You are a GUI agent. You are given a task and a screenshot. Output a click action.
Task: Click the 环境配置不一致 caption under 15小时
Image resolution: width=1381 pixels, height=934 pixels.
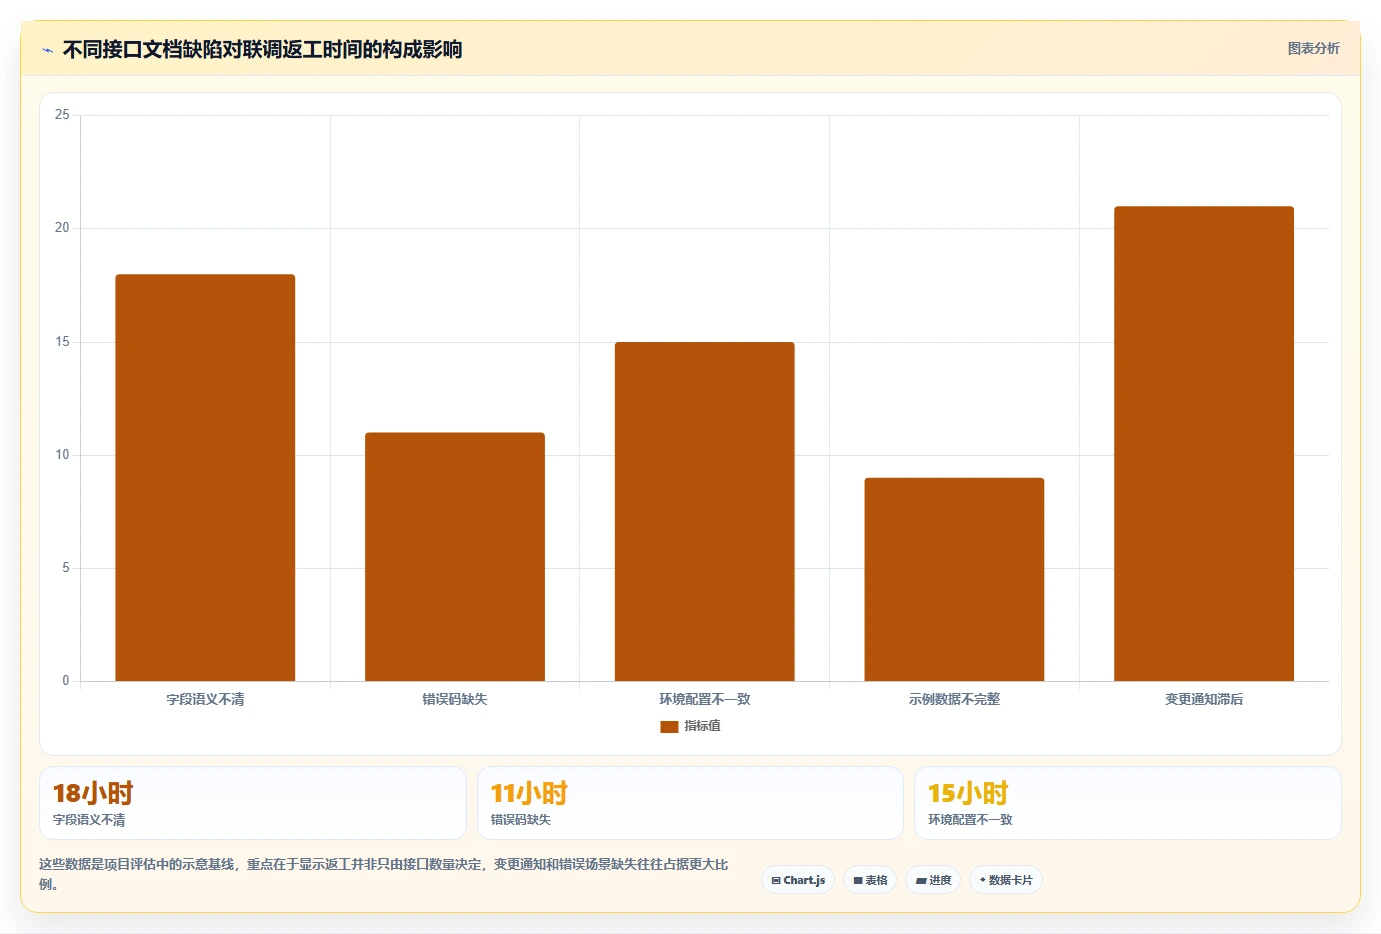pos(970,820)
